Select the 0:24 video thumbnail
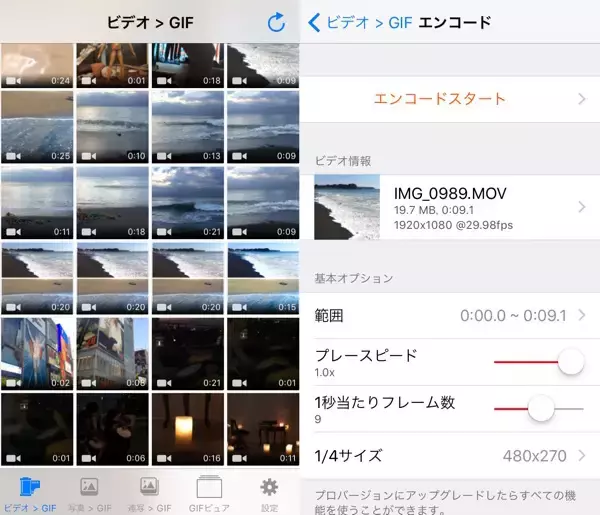This screenshot has width=600, height=515. (x=37, y=65)
